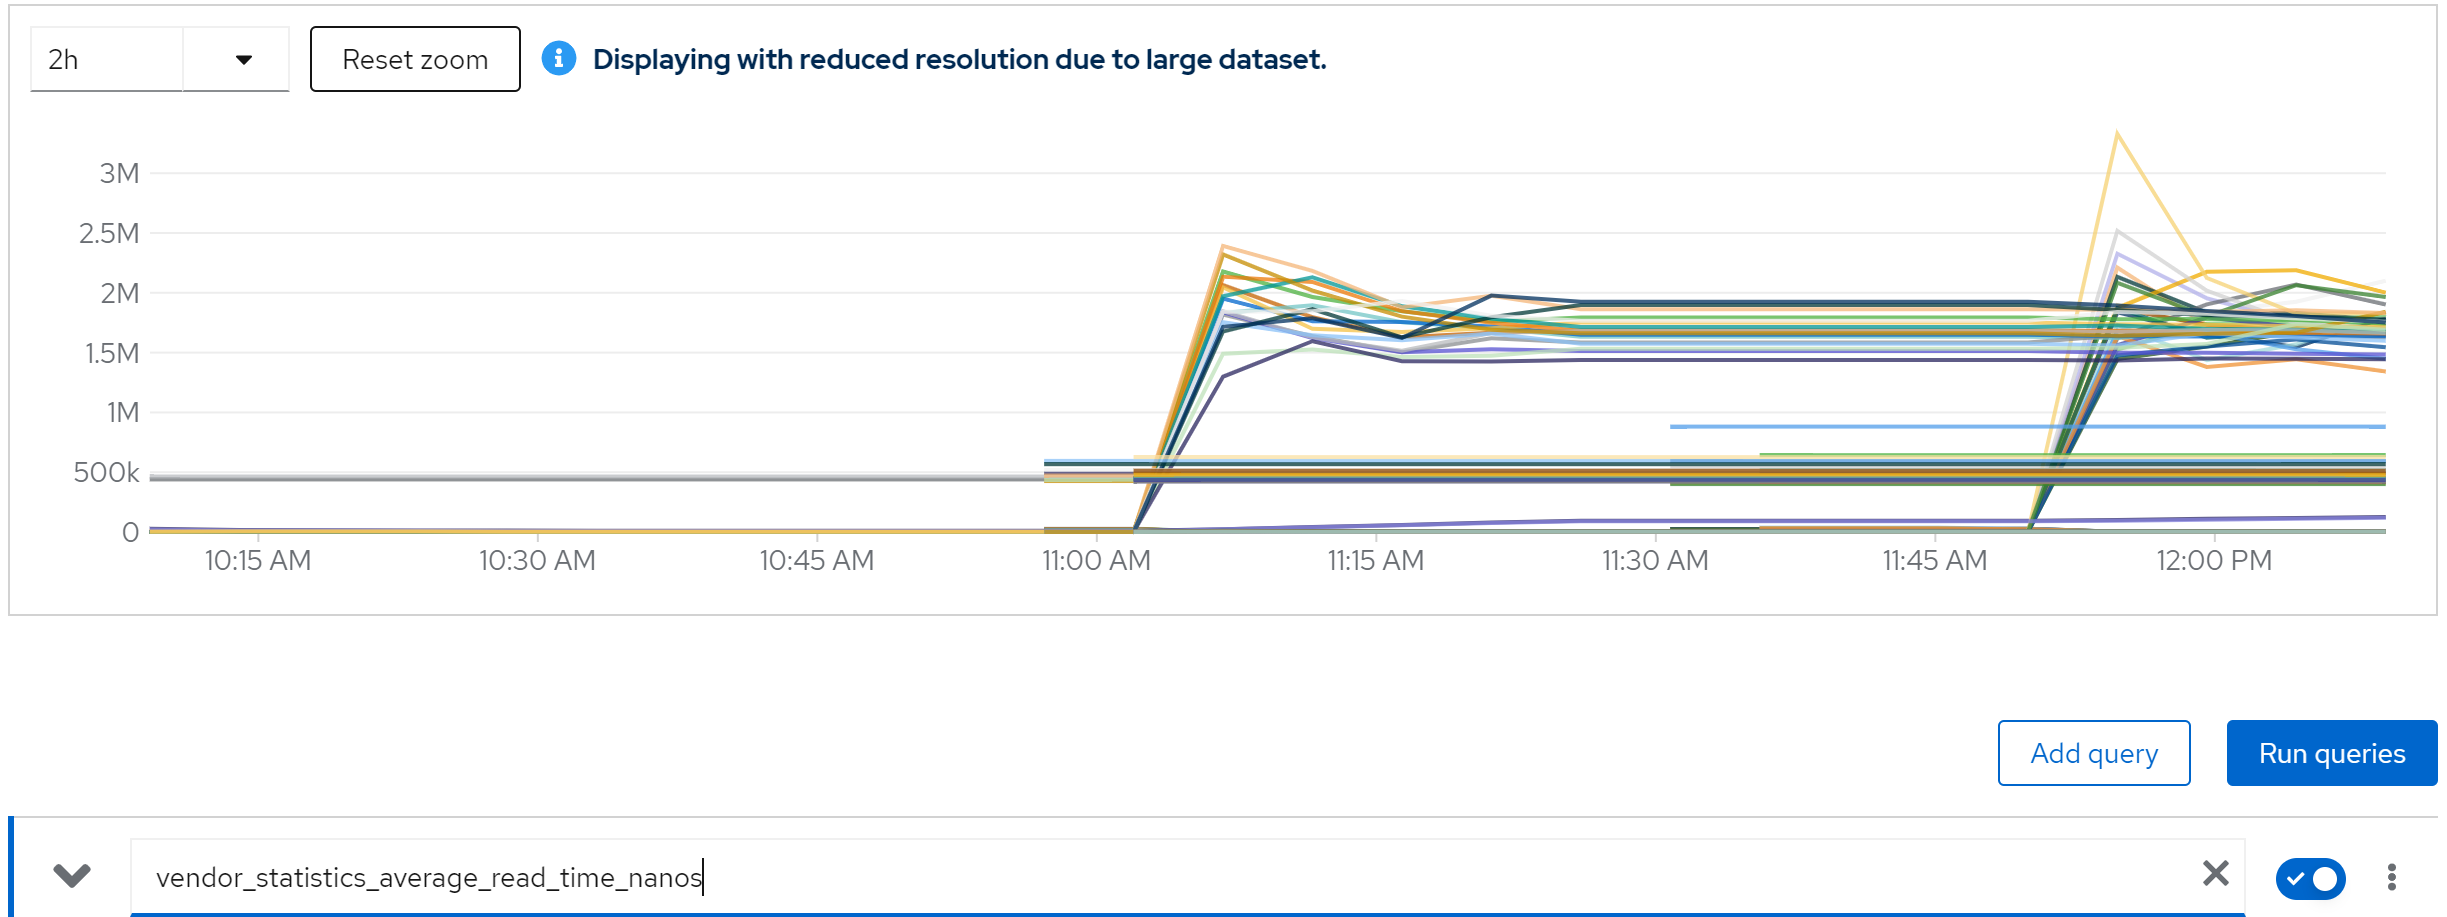Click the tallest yellow spike peak on chart

pyautogui.click(x=2117, y=133)
